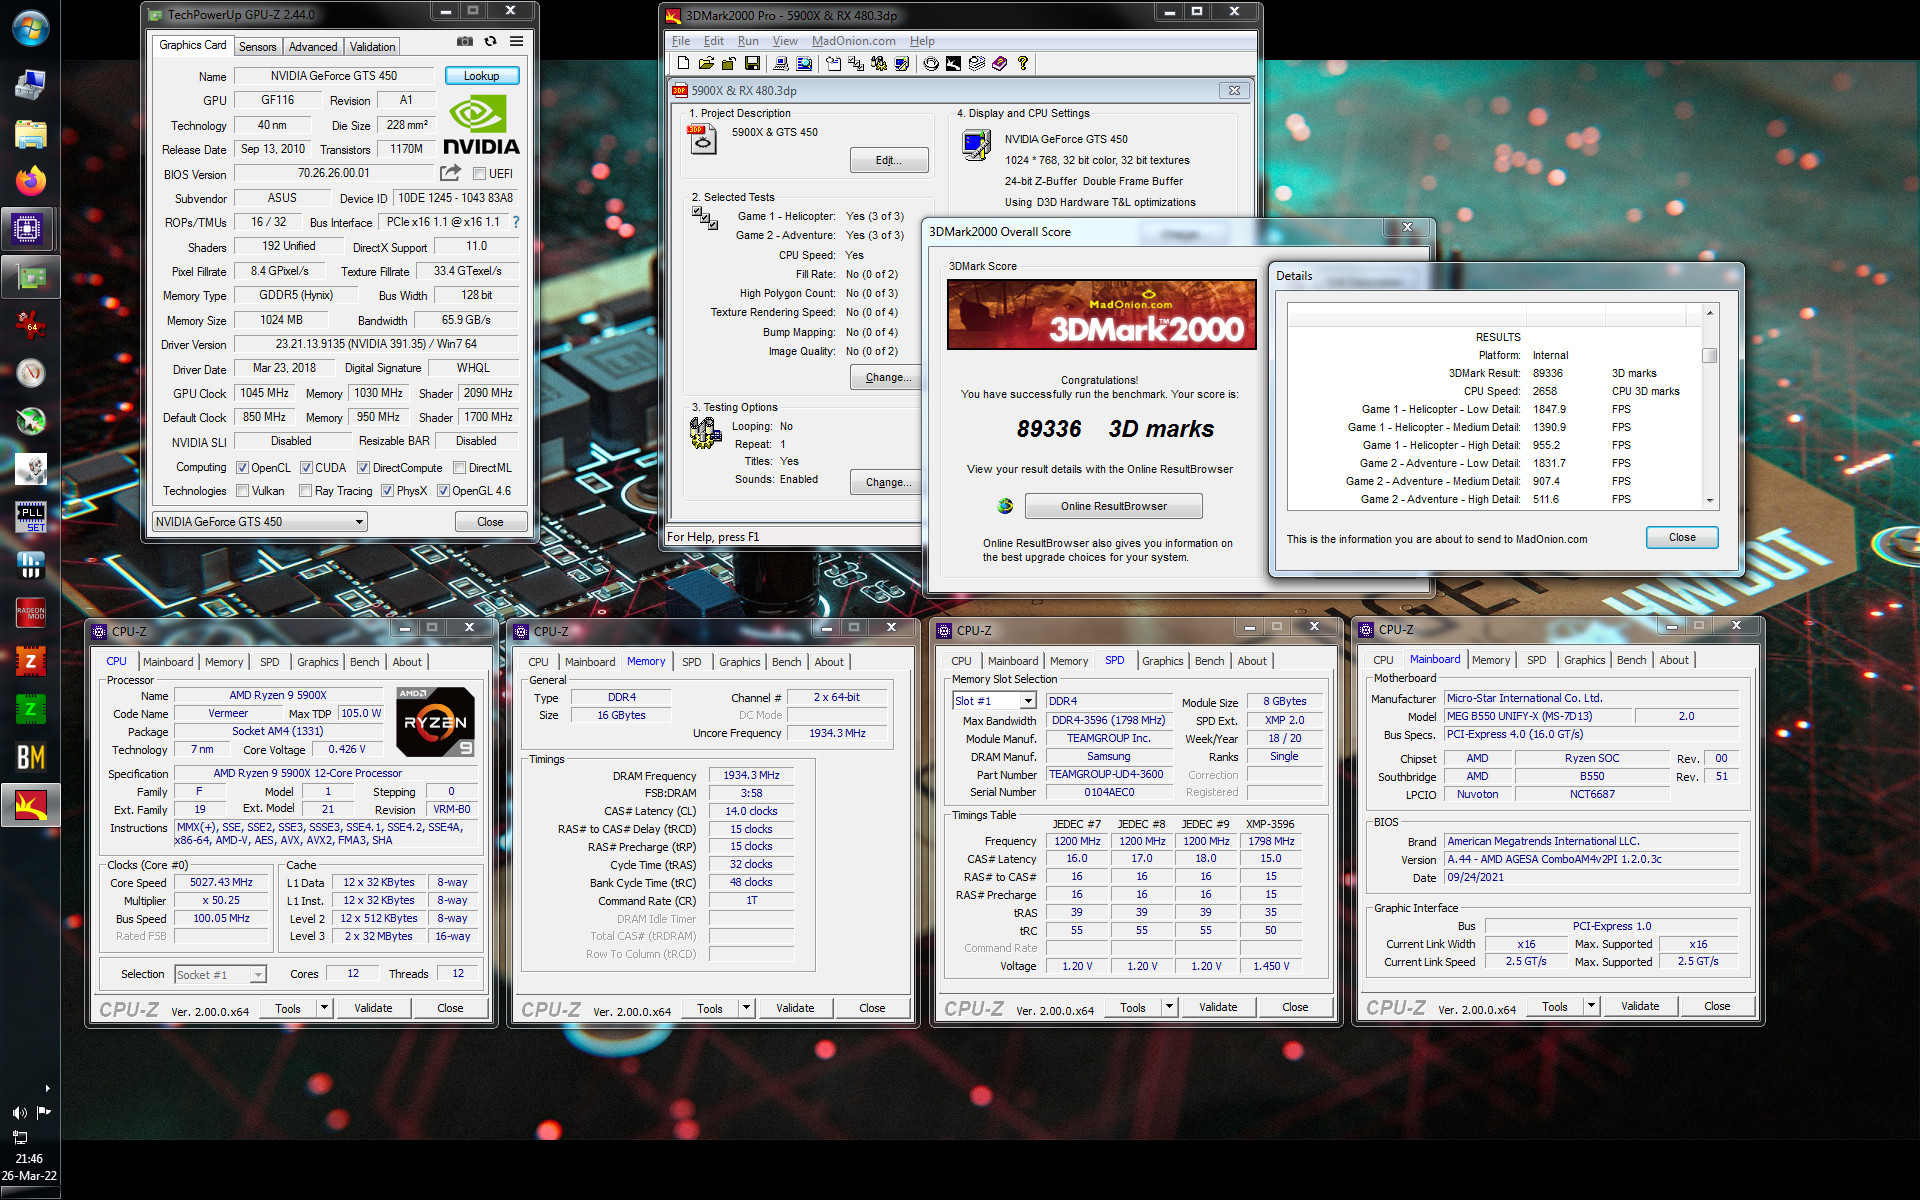Click the yellow question mark toolbar icon
This screenshot has width=1920, height=1200.
click(1022, 63)
